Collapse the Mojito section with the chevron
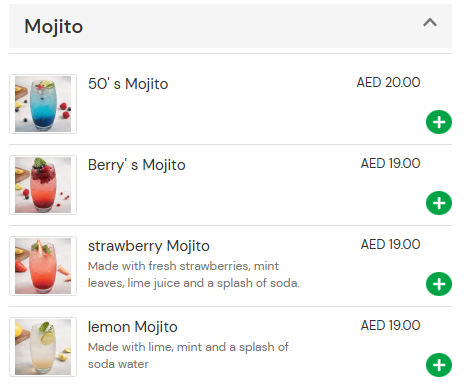 point(430,23)
